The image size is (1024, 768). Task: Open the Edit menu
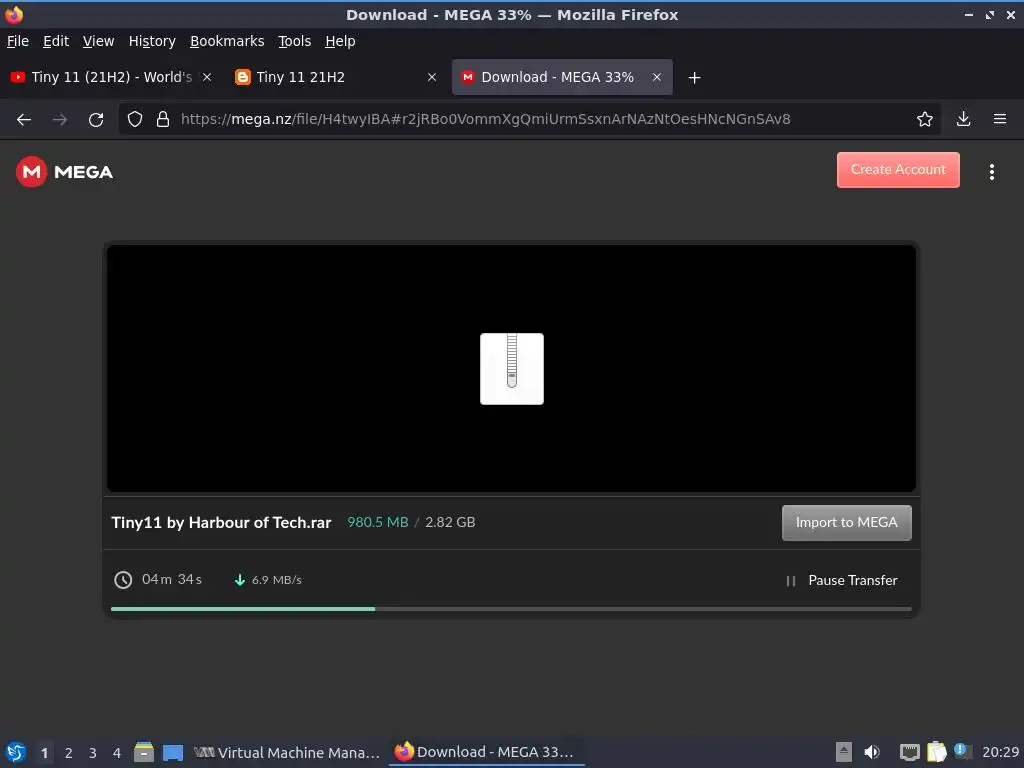[x=56, y=41]
